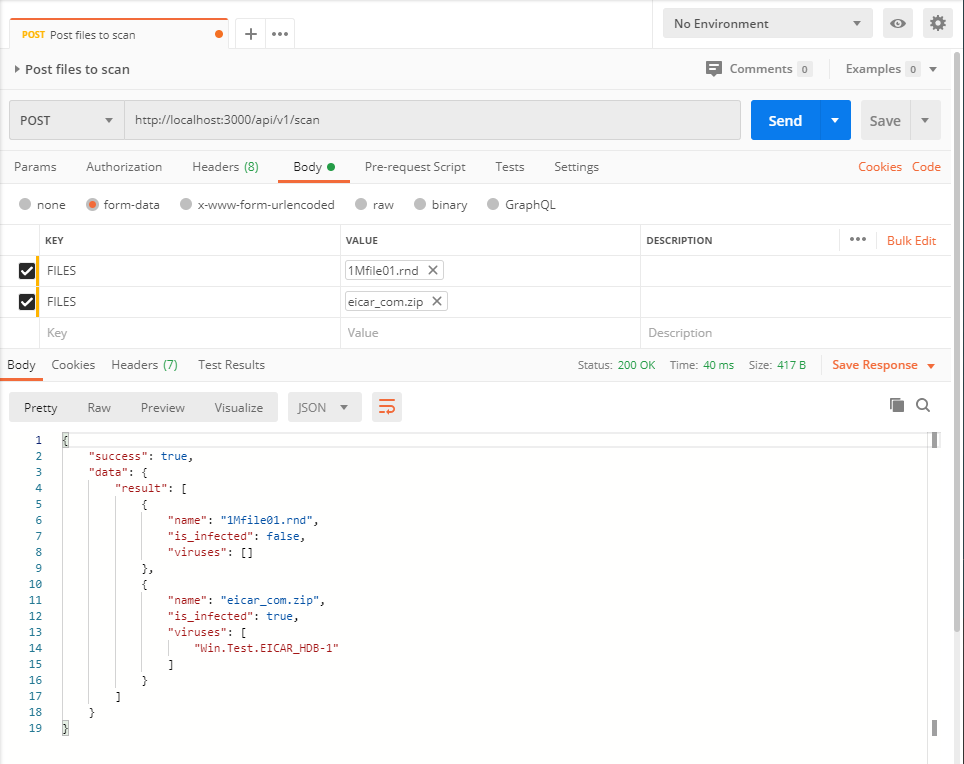The height and width of the screenshot is (764, 964).
Task: Open a new request tab with plus icon
Action: pyautogui.click(x=250, y=34)
